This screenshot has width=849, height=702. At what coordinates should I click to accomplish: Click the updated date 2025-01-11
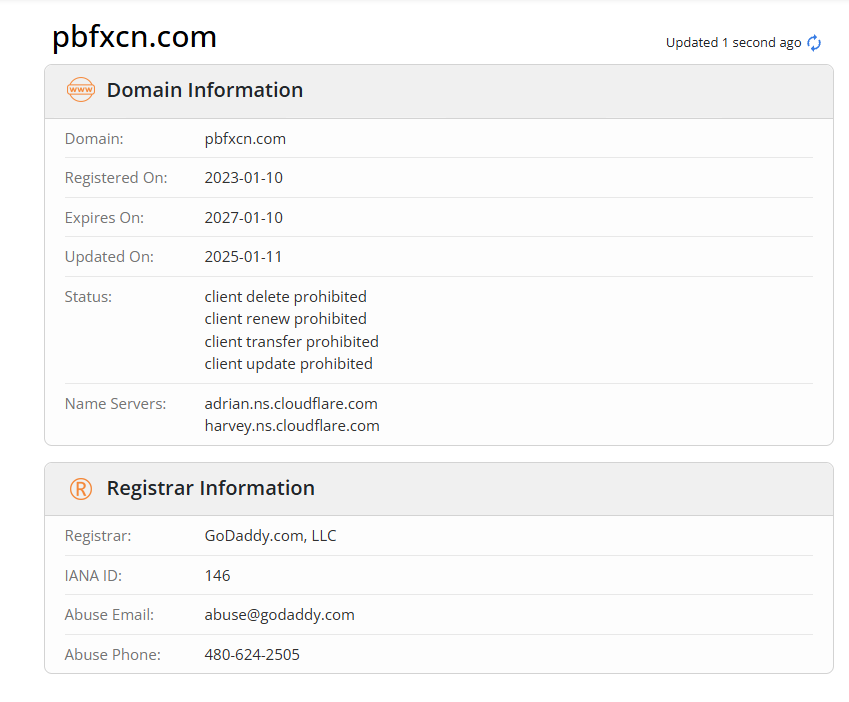[x=243, y=257]
